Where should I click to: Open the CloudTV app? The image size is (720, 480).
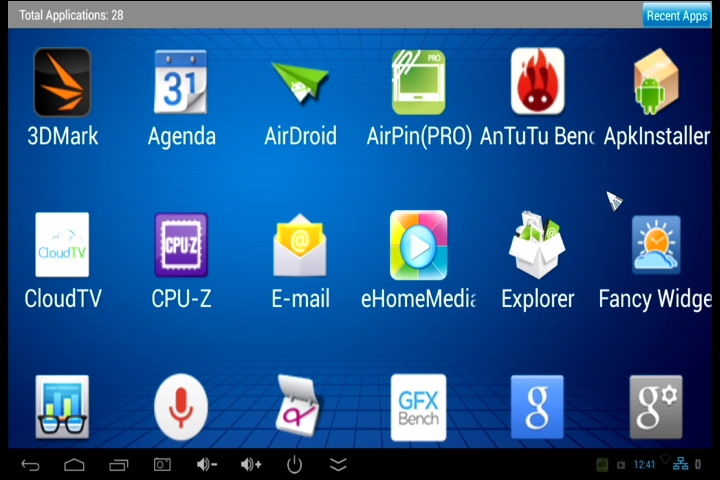(62, 245)
